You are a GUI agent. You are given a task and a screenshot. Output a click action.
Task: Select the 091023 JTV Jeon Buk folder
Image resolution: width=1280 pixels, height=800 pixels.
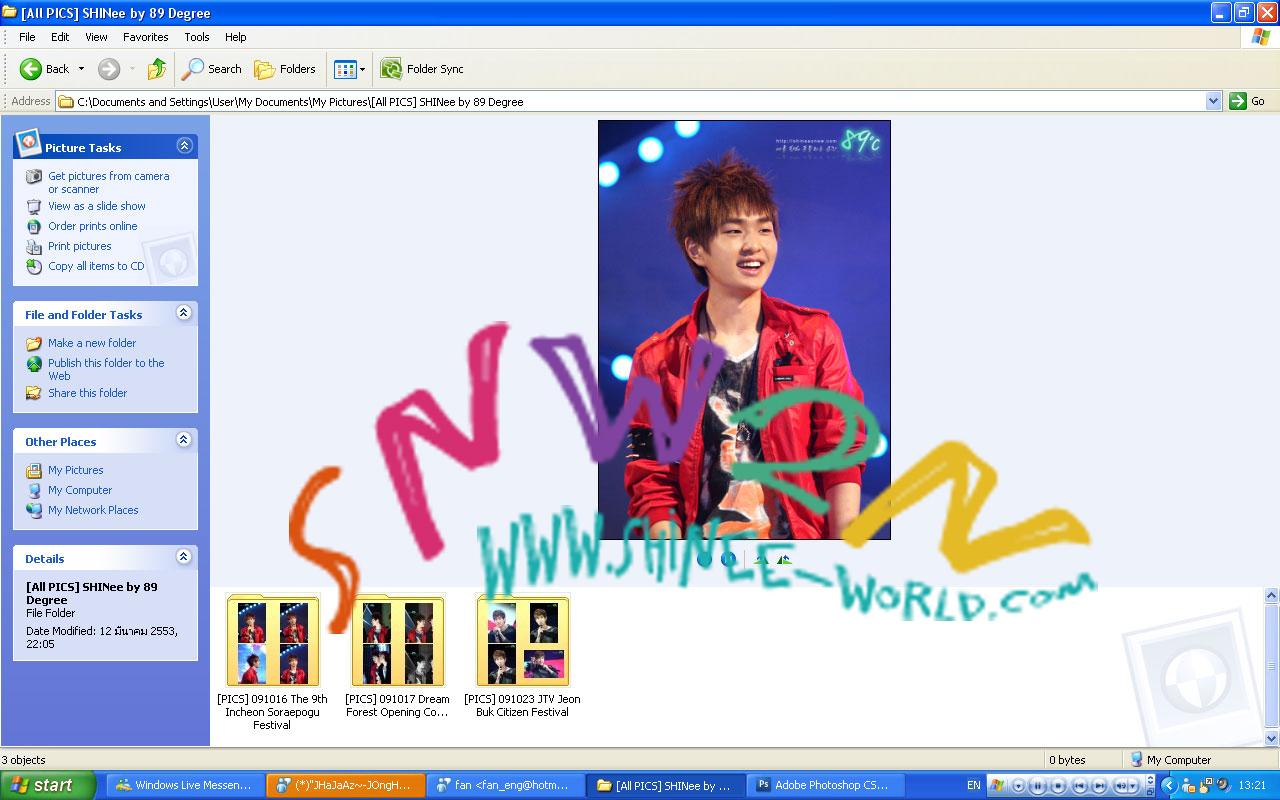coord(522,656)
